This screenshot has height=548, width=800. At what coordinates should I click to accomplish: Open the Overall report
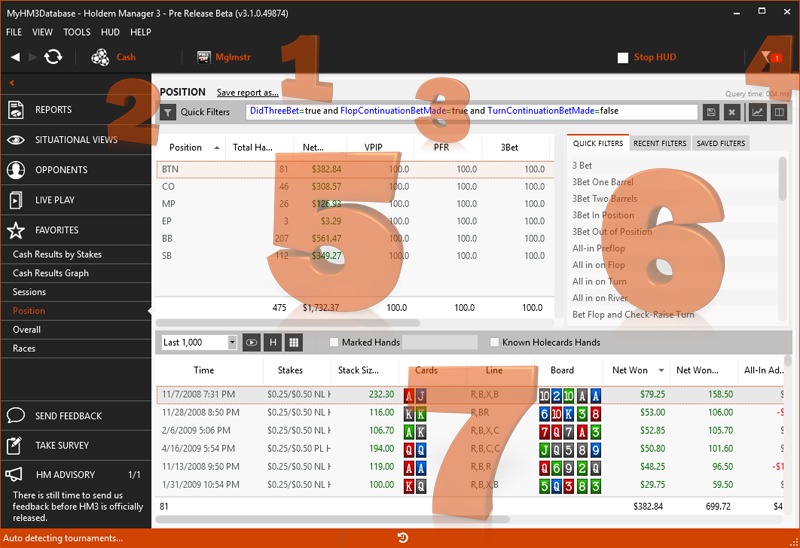coord(76,330)
